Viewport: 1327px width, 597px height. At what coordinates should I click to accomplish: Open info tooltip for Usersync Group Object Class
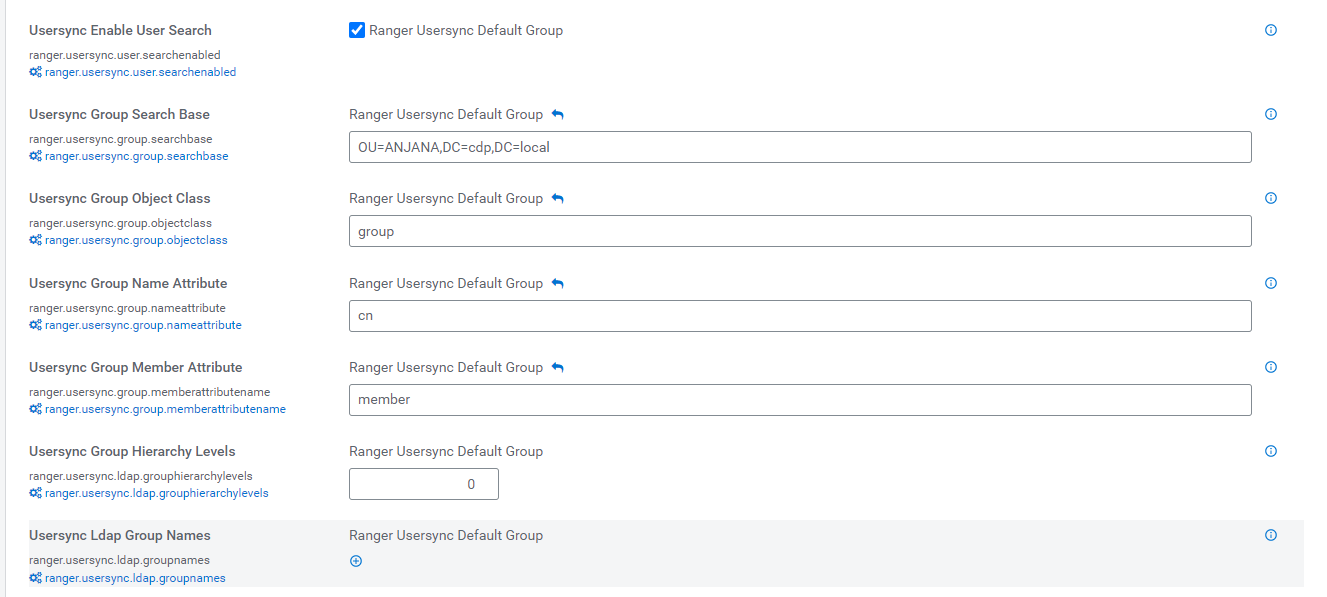[x=1271, y=198]
